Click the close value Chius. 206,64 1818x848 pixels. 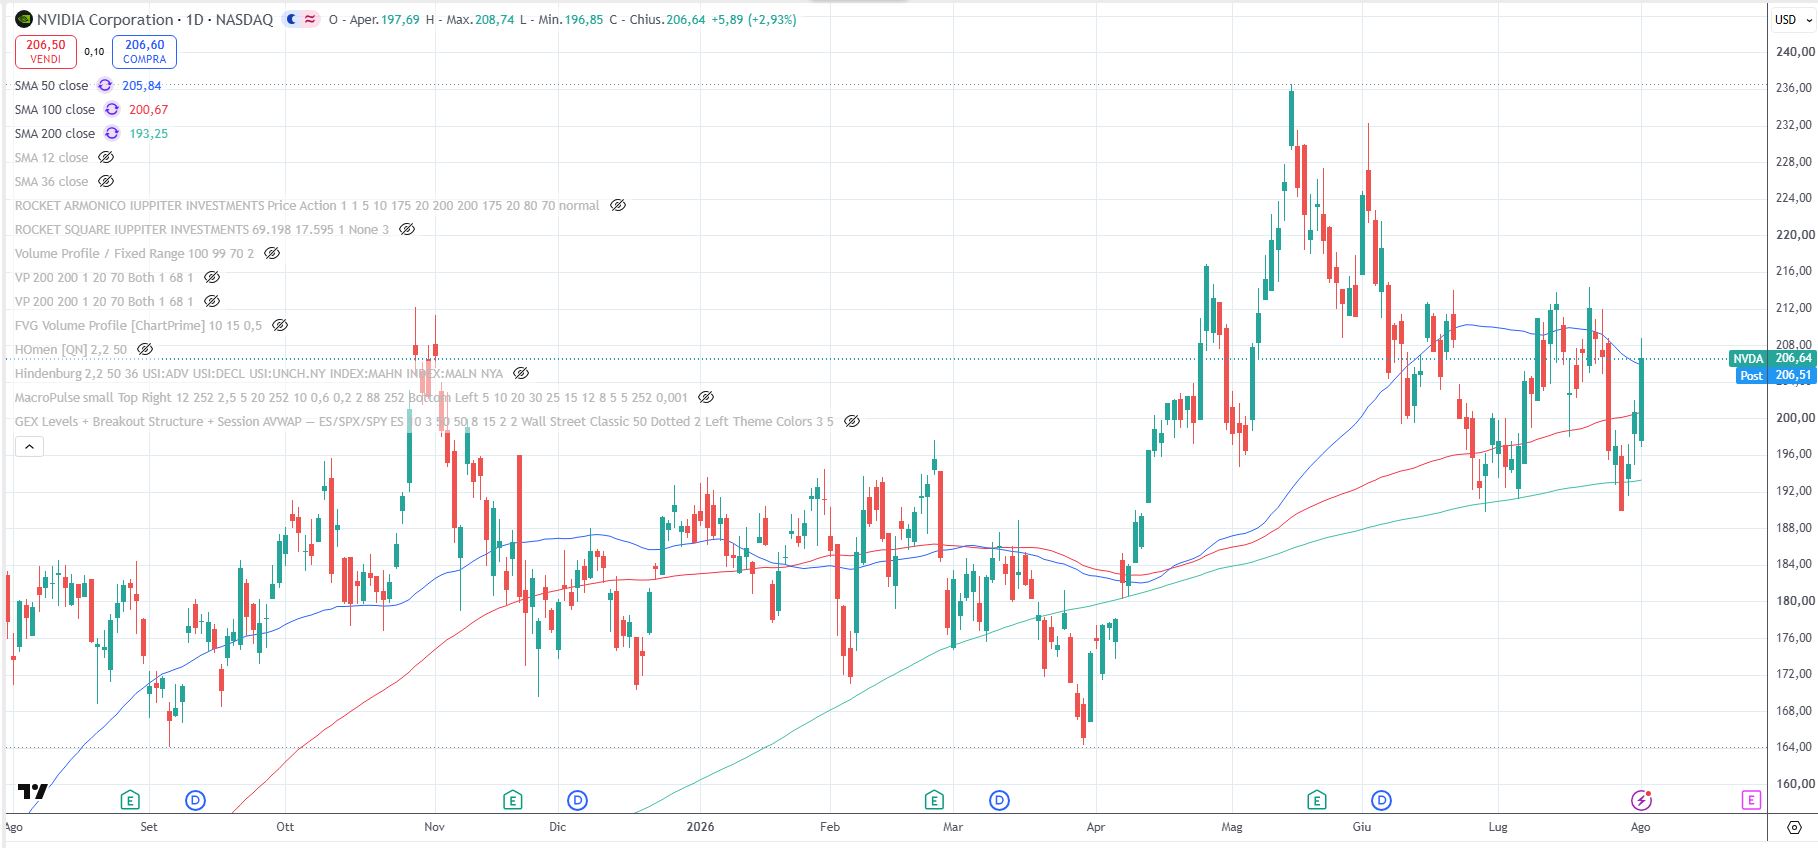pos(657,19)
